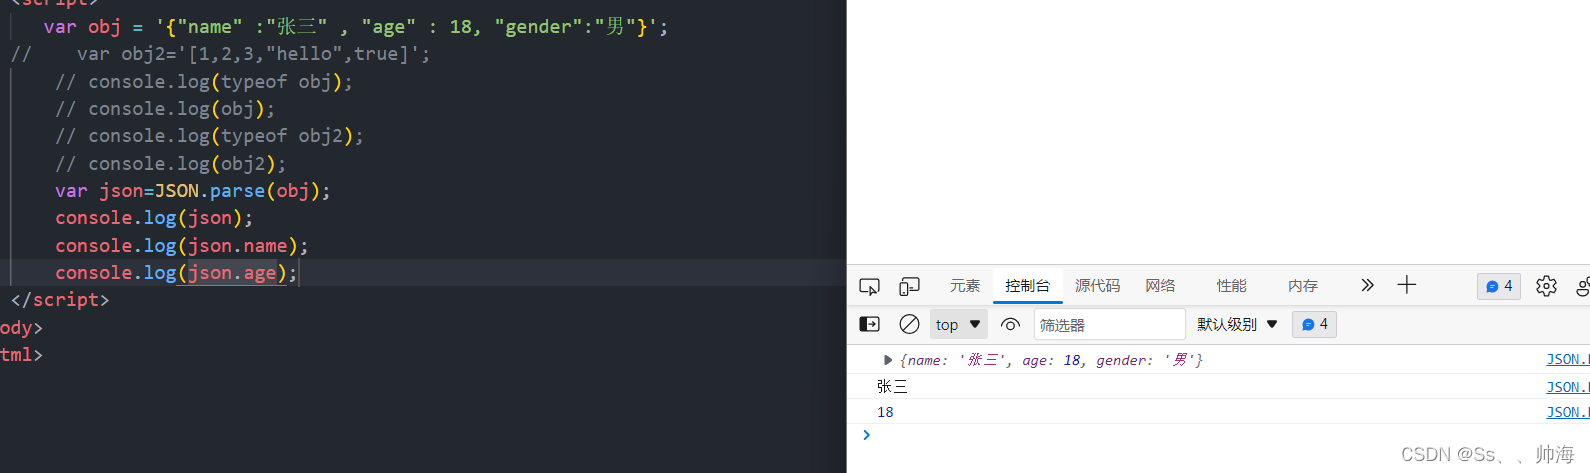Open the DevTools settings gear

[1546, 286]
